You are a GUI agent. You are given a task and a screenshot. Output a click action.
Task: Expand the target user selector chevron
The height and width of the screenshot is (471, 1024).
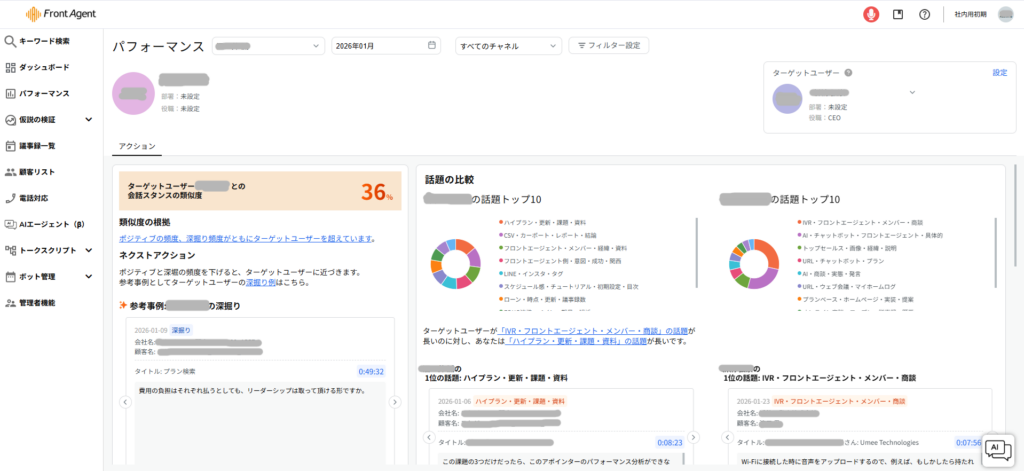click(x=911, y=92)
